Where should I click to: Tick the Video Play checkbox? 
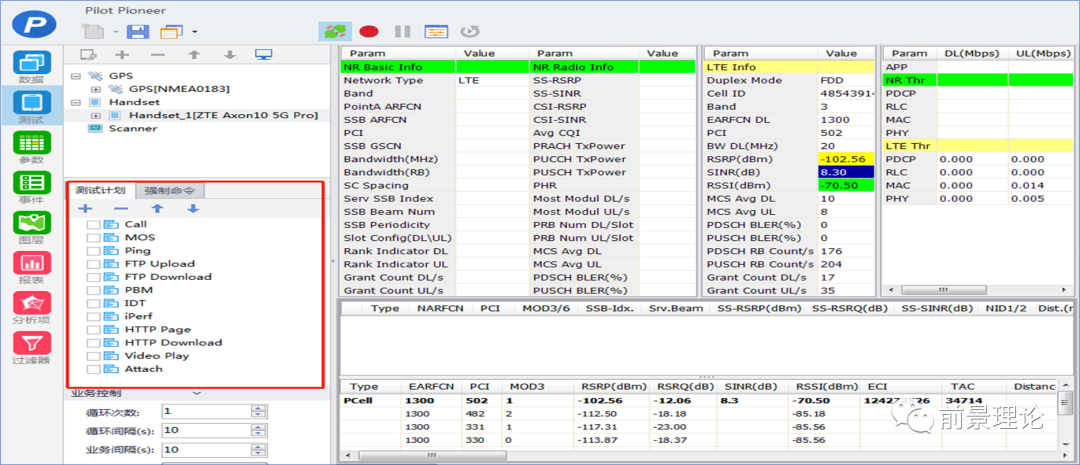94,356
